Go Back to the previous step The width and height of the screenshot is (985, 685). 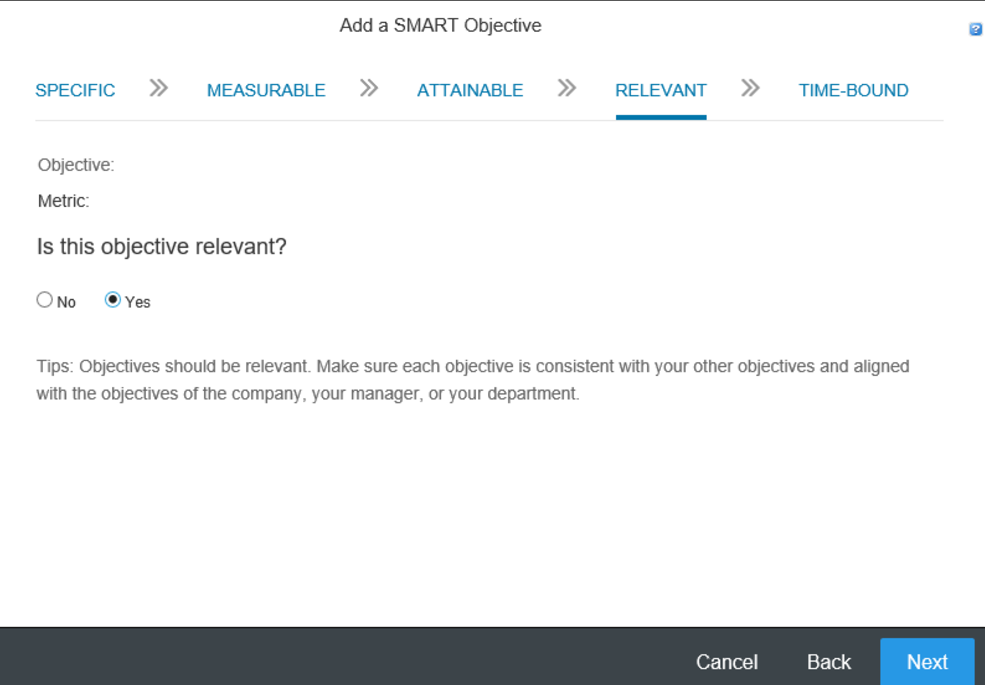point(829,662)
